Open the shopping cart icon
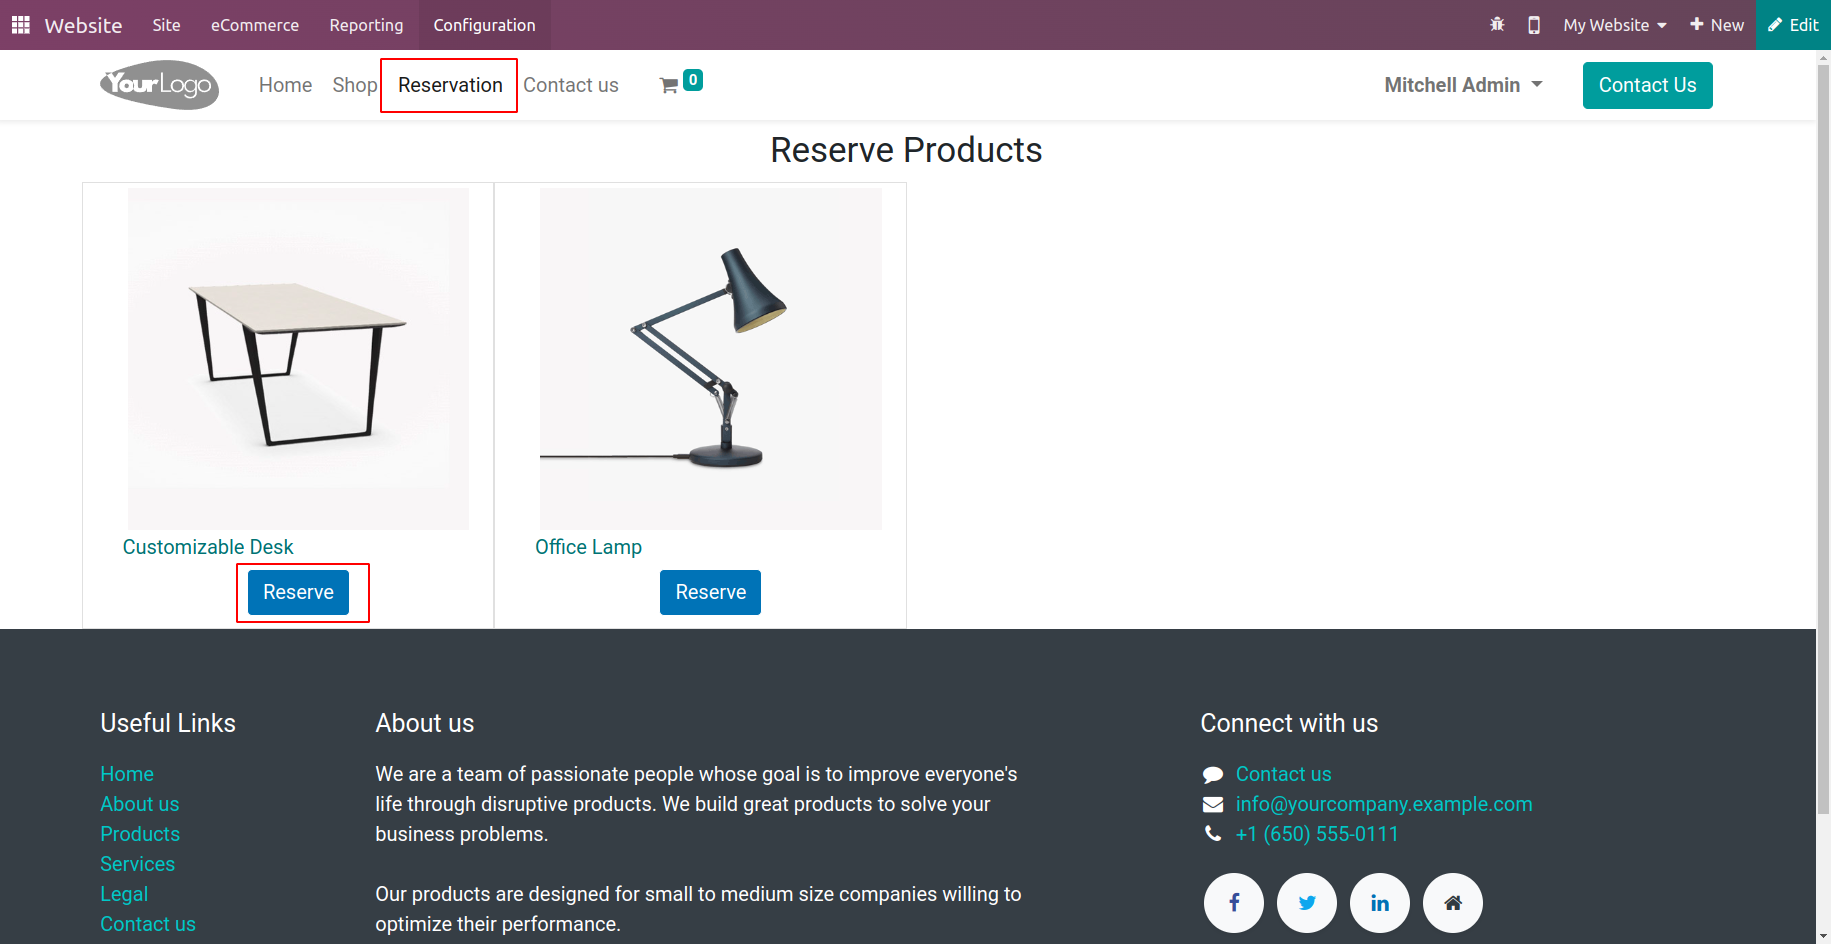The image size is (1831, 944). (x=669, y=86)
